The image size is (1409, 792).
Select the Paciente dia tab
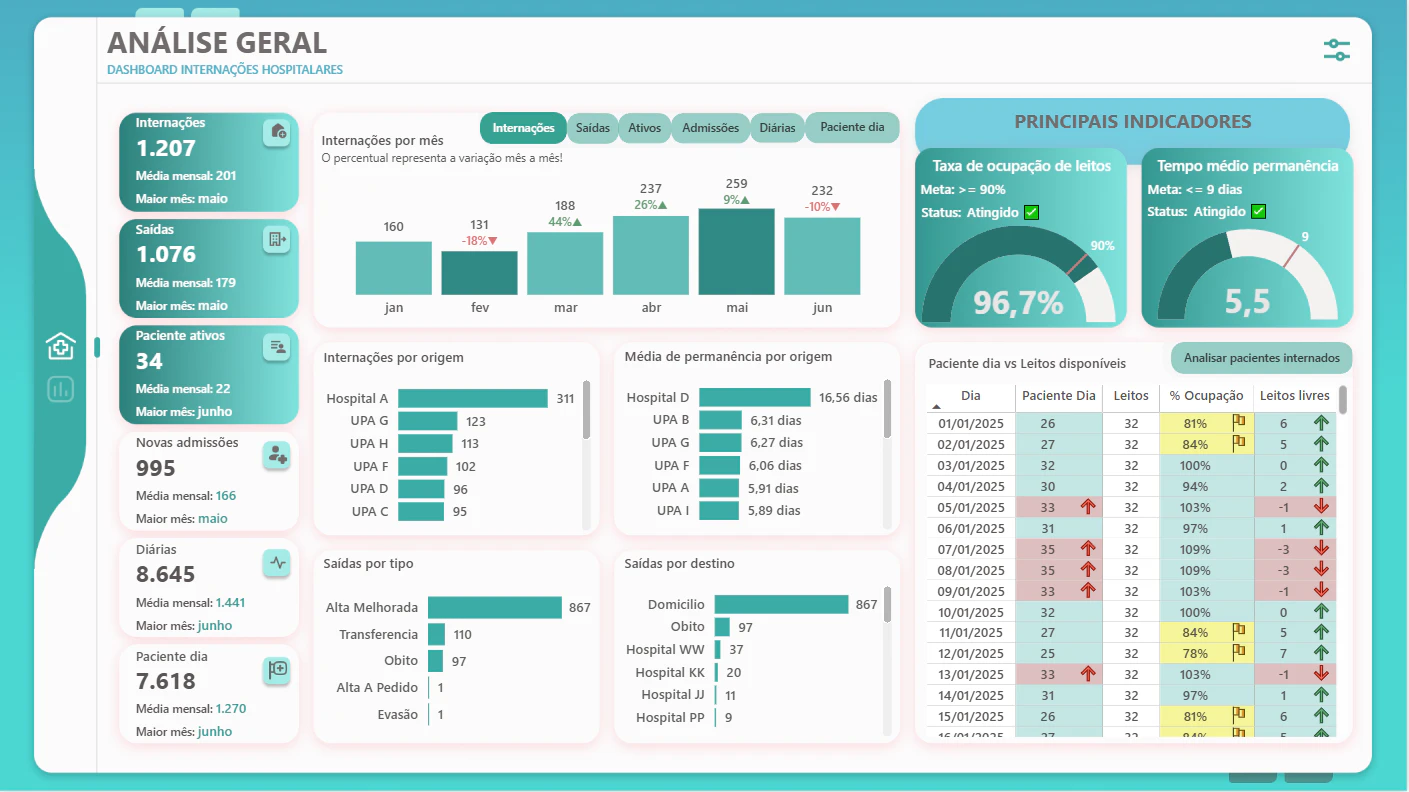point(852,128)
